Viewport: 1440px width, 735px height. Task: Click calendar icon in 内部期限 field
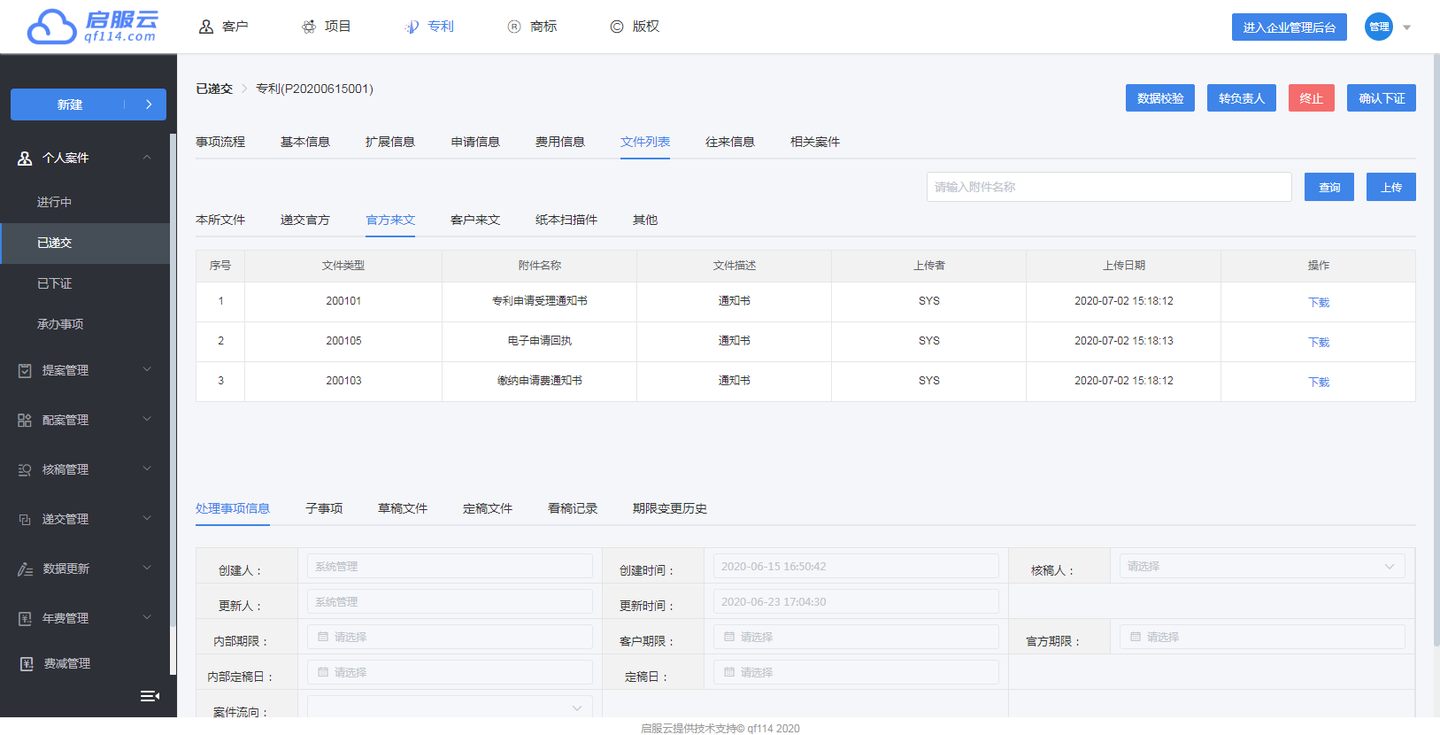(323, 636)
